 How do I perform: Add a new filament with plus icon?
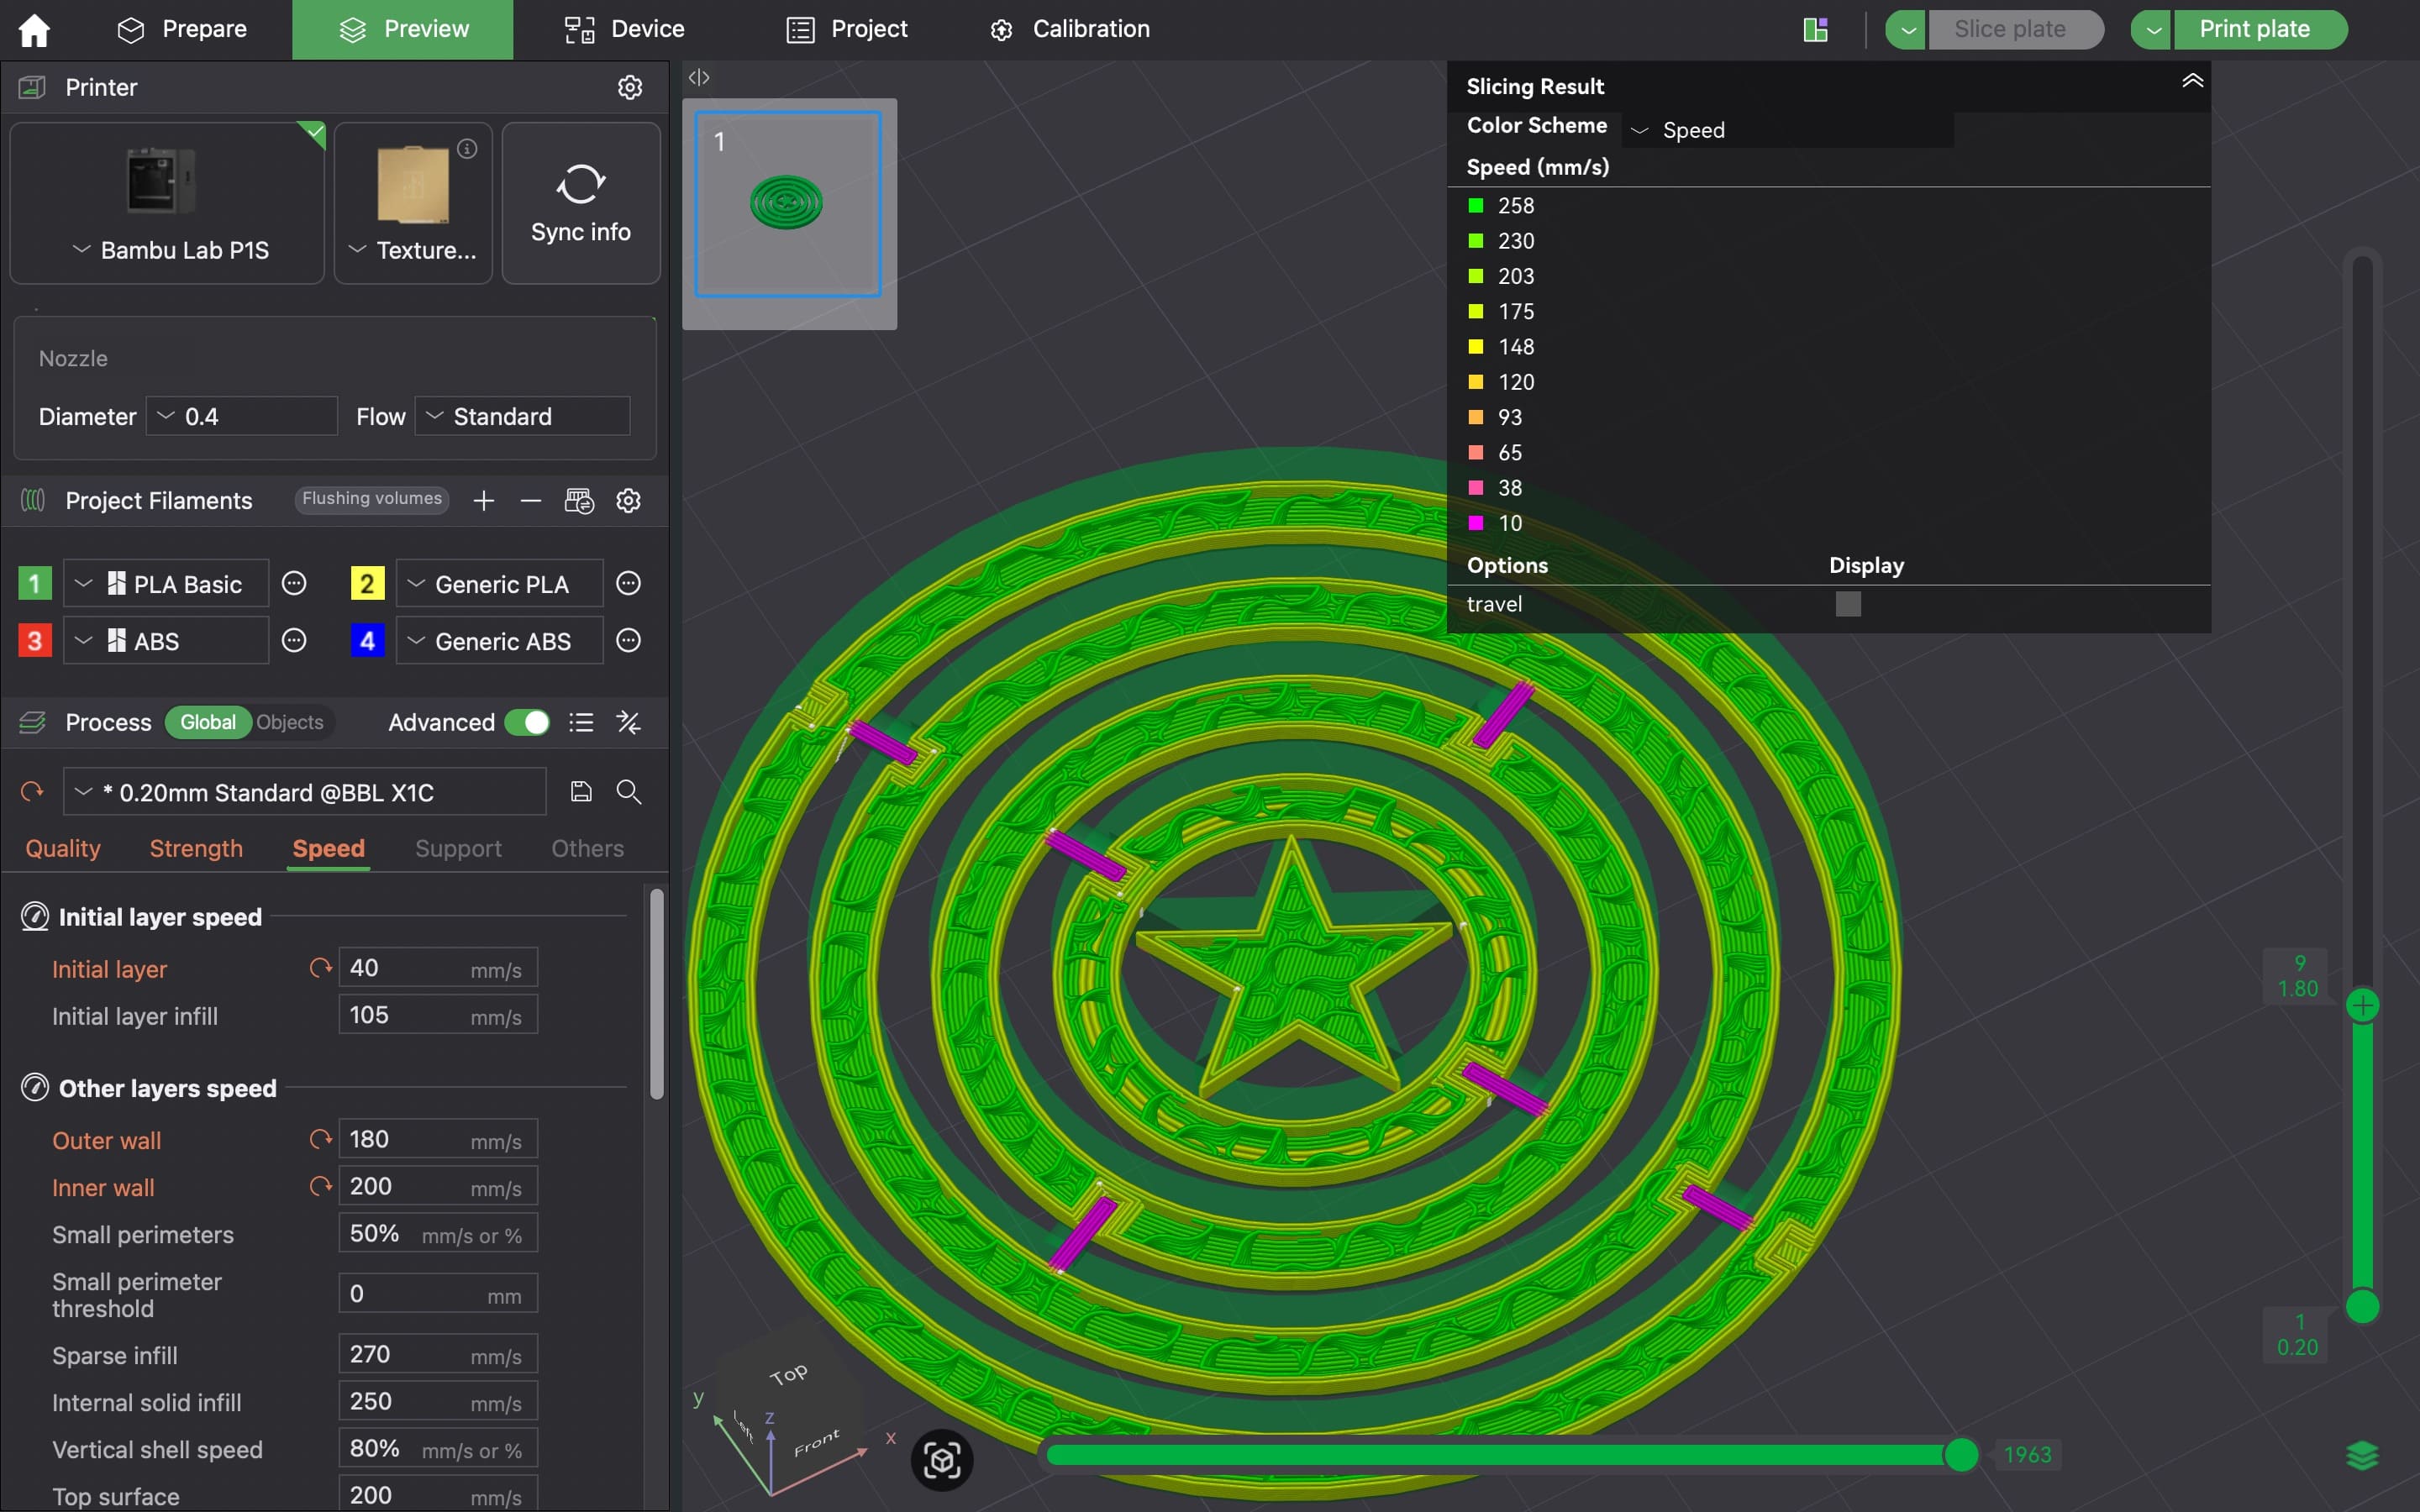click(484, 500)
